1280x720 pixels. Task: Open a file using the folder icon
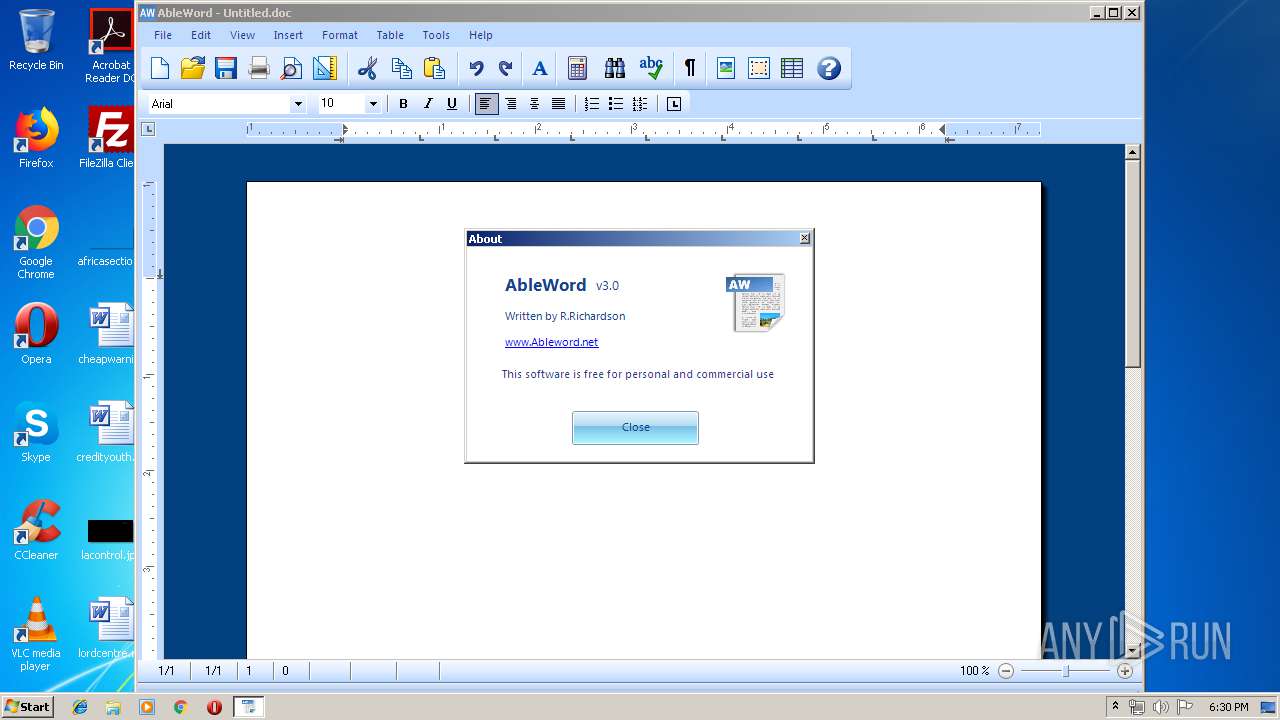[193, 68]
